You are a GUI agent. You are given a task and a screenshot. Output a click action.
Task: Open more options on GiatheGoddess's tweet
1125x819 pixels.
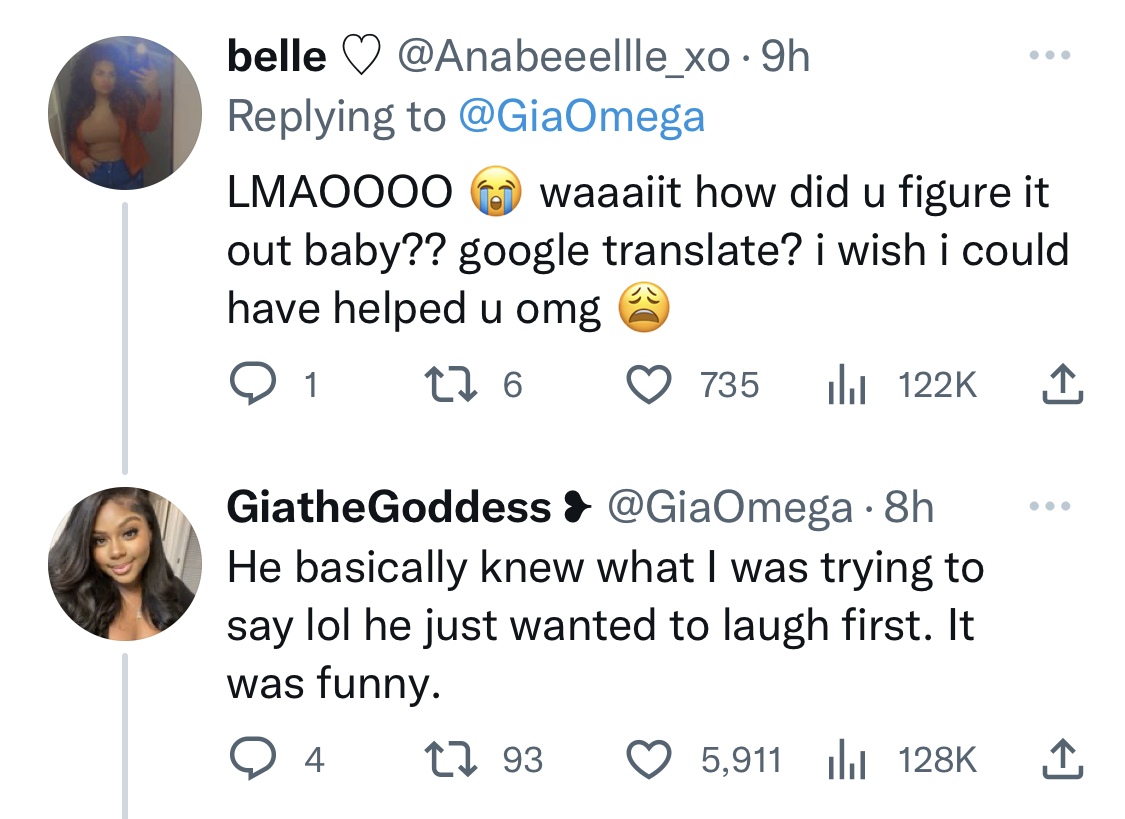pyautogui.click(x=1049, y=506)
